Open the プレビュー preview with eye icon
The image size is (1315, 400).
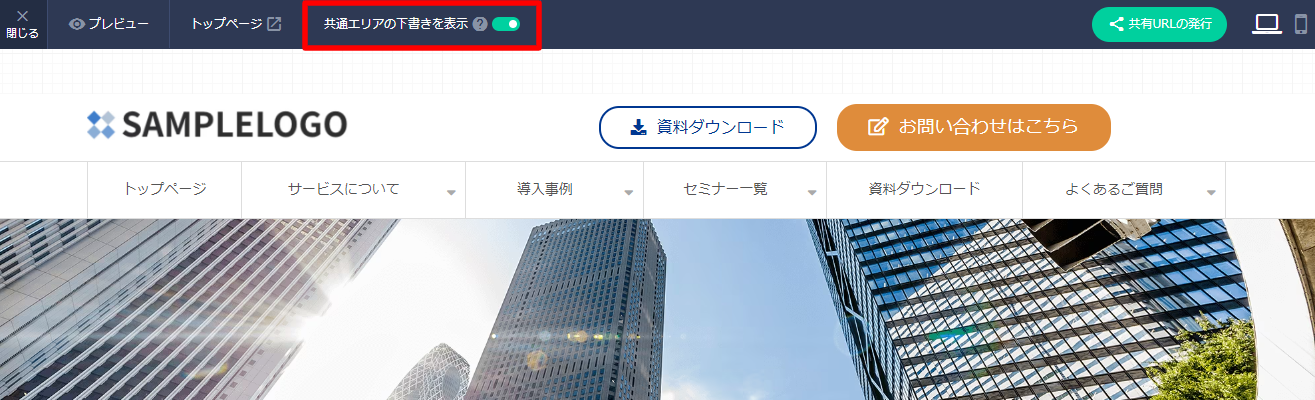(x=108, y=24)
